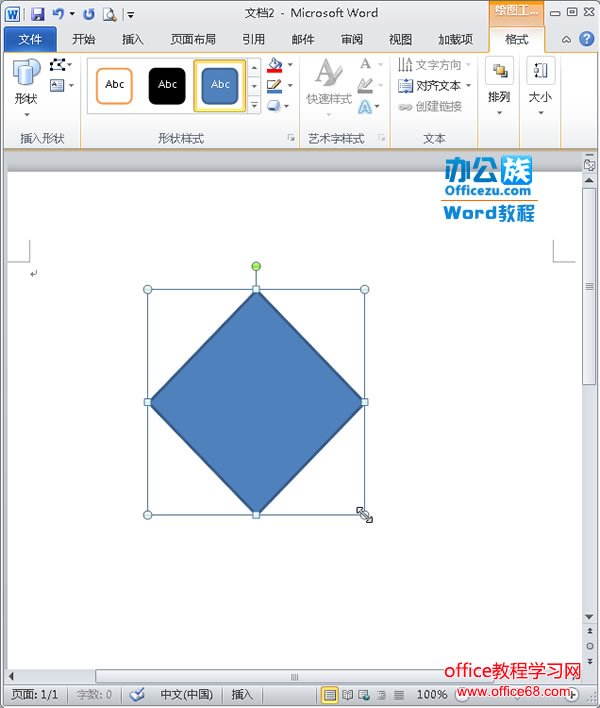Open the Shape Fill dropdown arrow
This screenshot has height=708, width=600.
[x=290, y=65]
